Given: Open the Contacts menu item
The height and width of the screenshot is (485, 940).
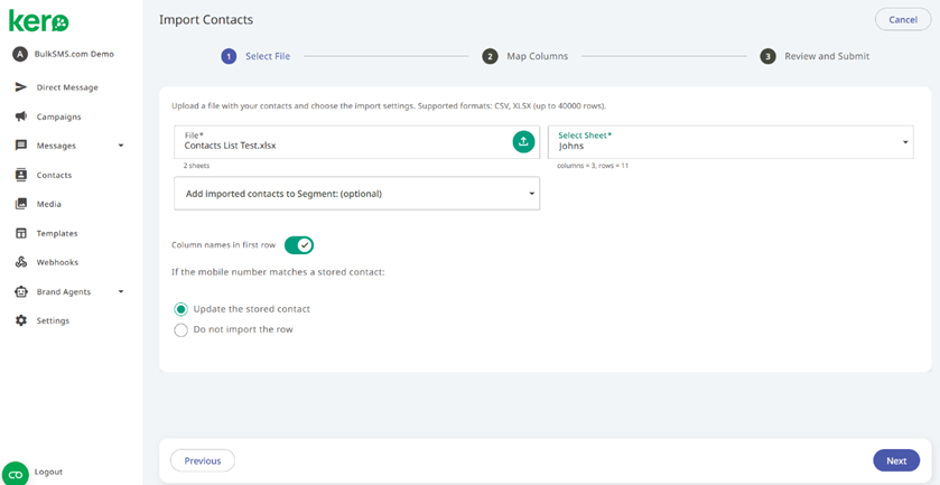Looking at the screenshot, I should (x=54, y=175).
